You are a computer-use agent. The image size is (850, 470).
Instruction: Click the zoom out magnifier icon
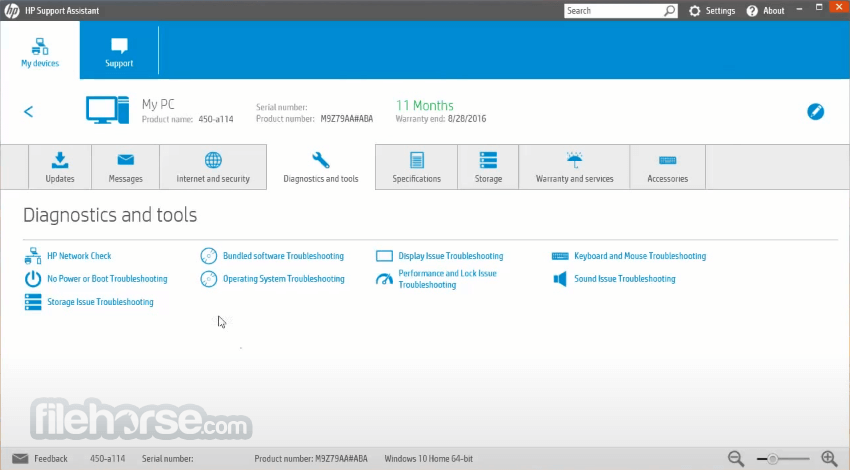(736, 459)
